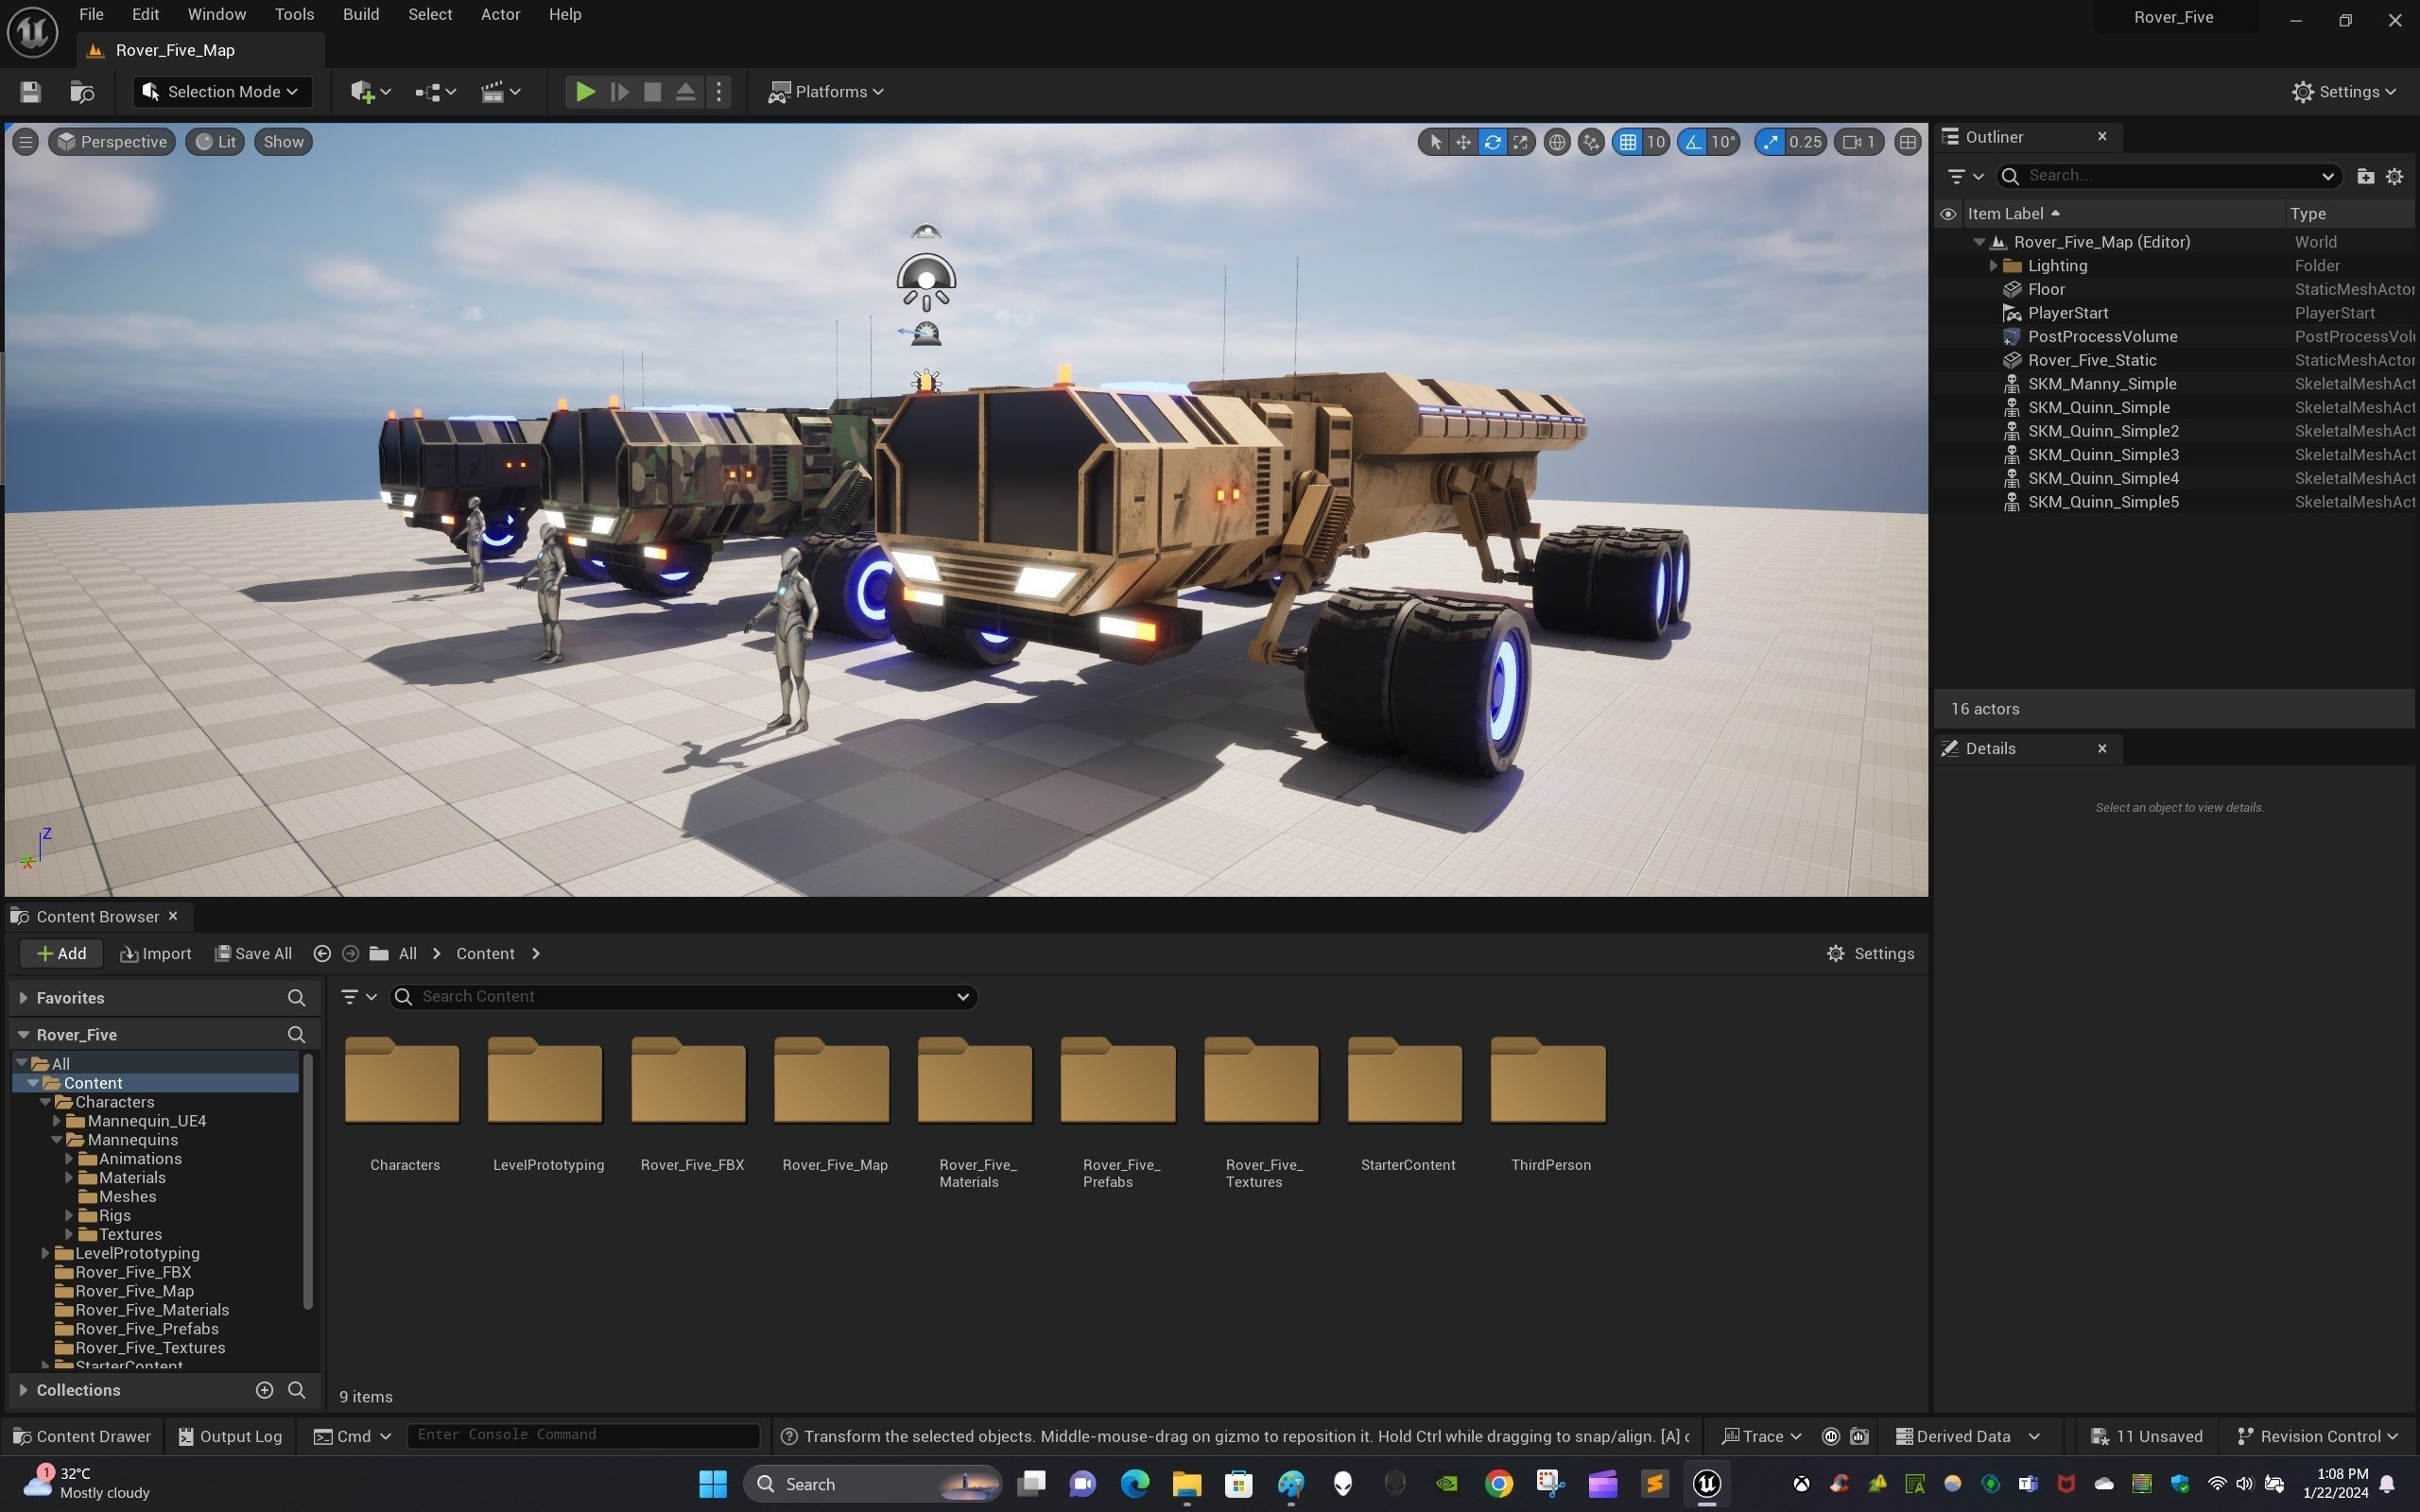Open Perspective view mode dropdown

tap(112, 142)
